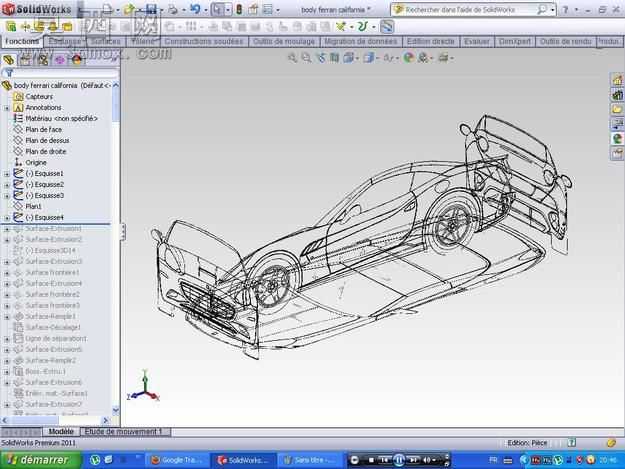Click the Zoom to area icon
The height and width of the screenshot is (469, 625).
pos(306,58)
